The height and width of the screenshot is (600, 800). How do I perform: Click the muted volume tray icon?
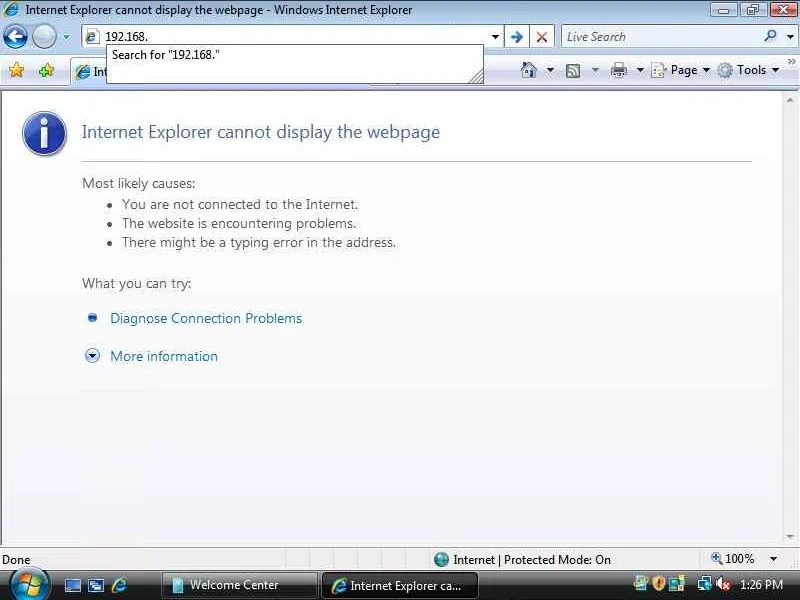[x=722, y=584]
